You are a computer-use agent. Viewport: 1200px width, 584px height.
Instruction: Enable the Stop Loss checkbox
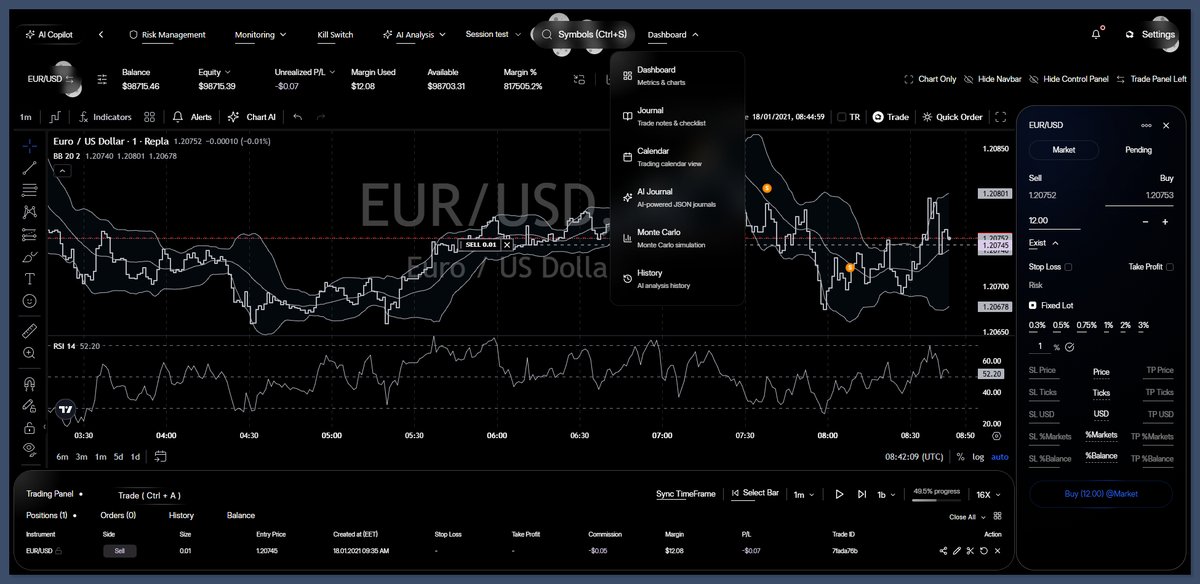pos(1069,267)
